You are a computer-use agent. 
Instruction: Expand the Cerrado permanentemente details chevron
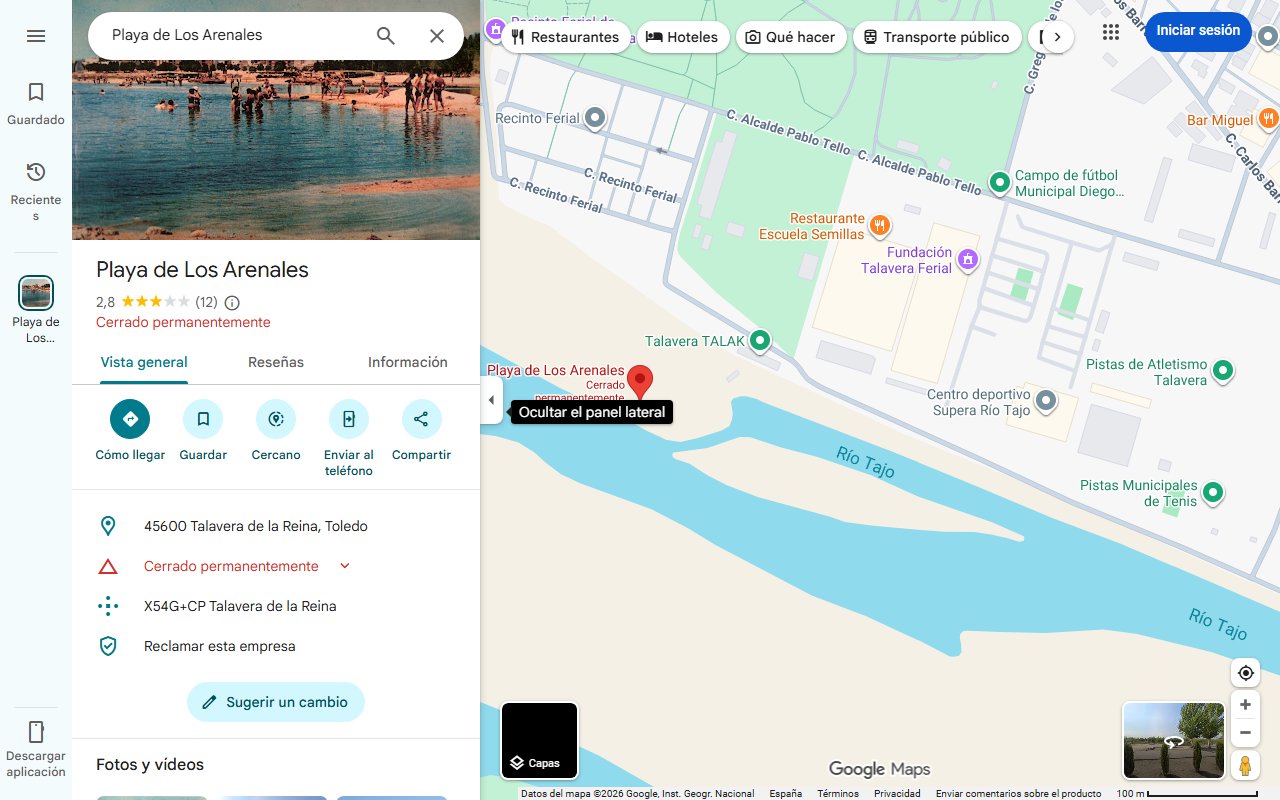point(344,566)
